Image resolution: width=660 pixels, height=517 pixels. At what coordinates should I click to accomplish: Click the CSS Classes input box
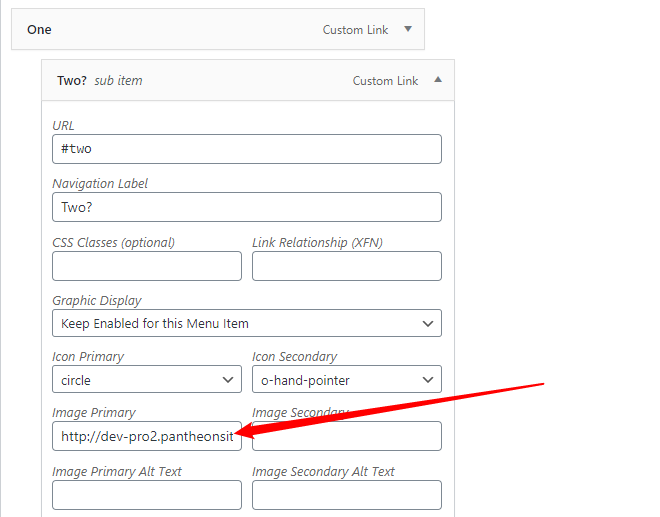coord(147,266)
